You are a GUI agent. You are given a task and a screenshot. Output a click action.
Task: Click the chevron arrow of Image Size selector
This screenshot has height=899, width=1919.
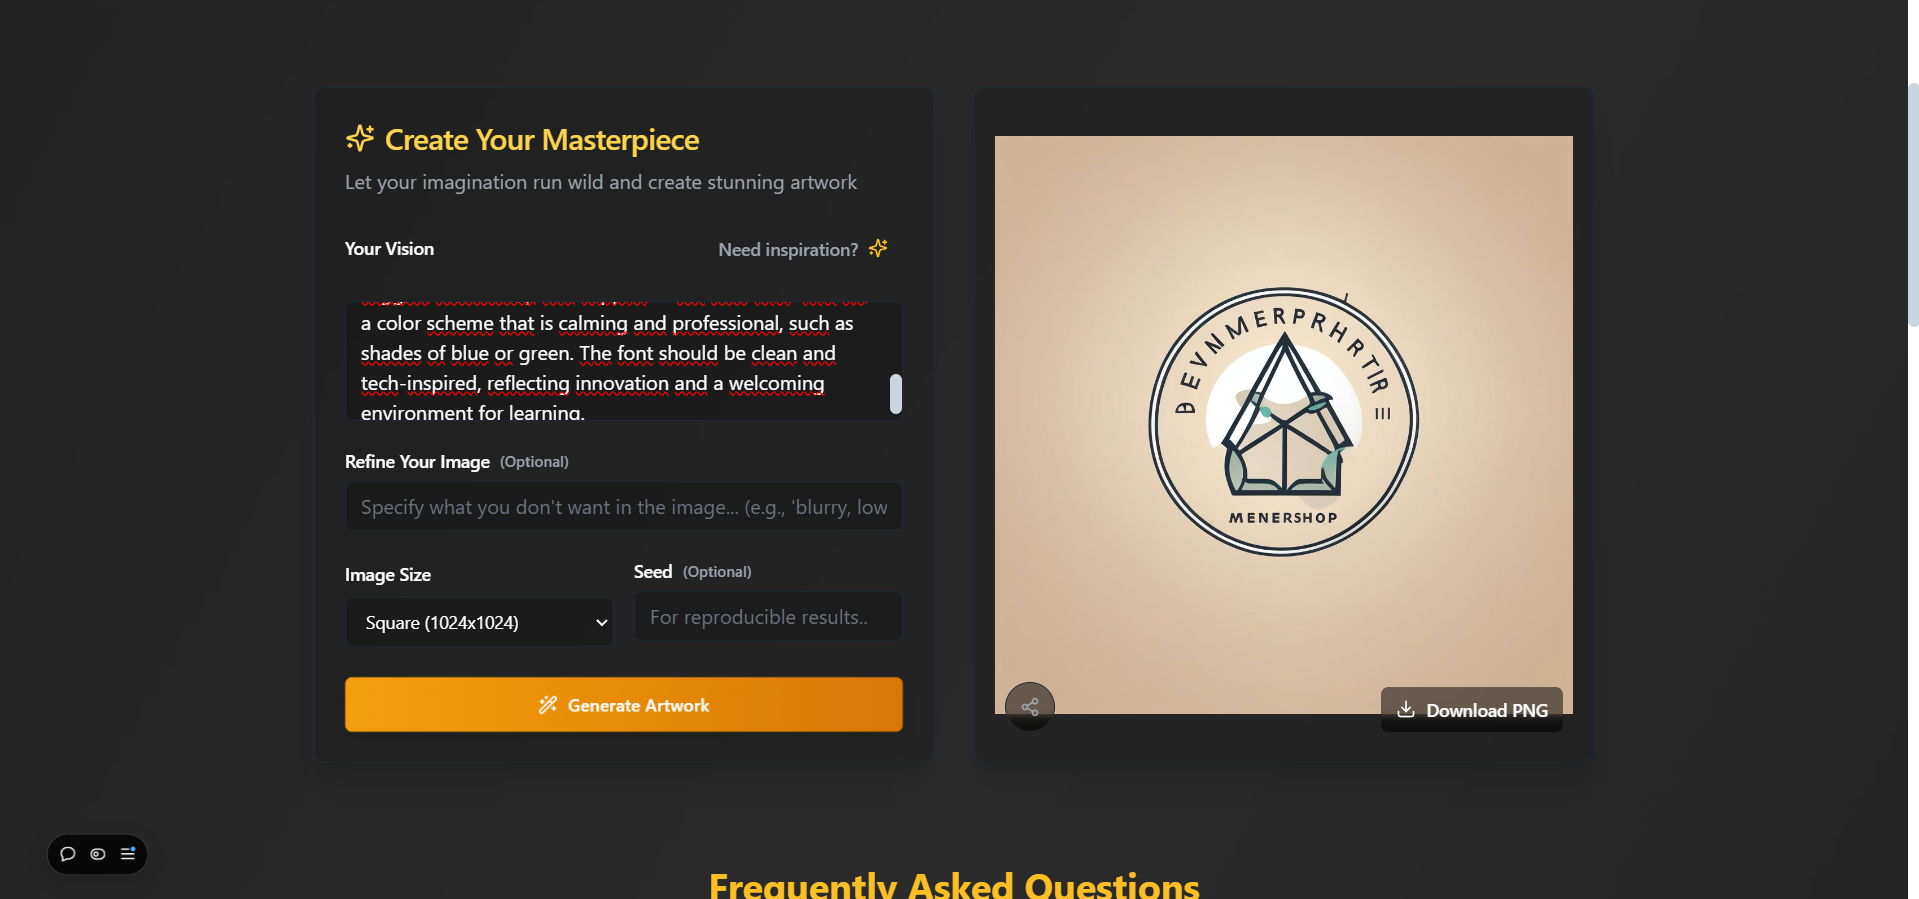pyautogui.click(x=602, y=623)
